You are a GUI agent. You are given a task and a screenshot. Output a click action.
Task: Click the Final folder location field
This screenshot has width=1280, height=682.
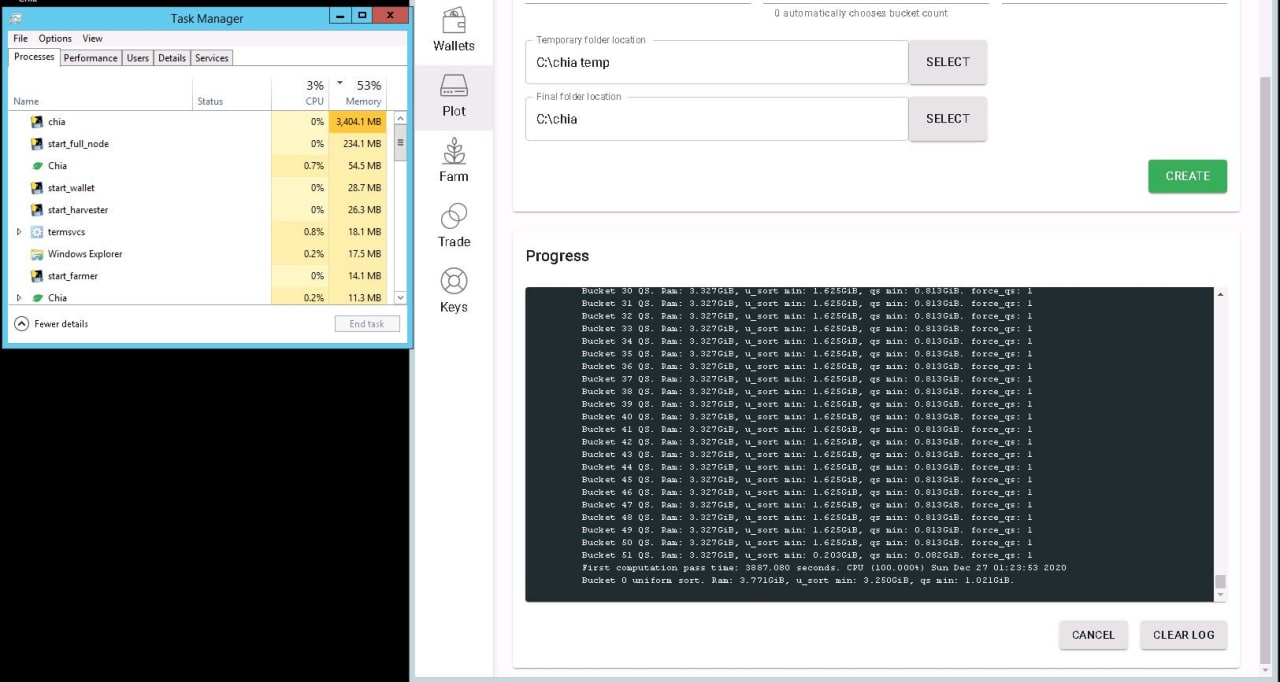tap(716, 119)
